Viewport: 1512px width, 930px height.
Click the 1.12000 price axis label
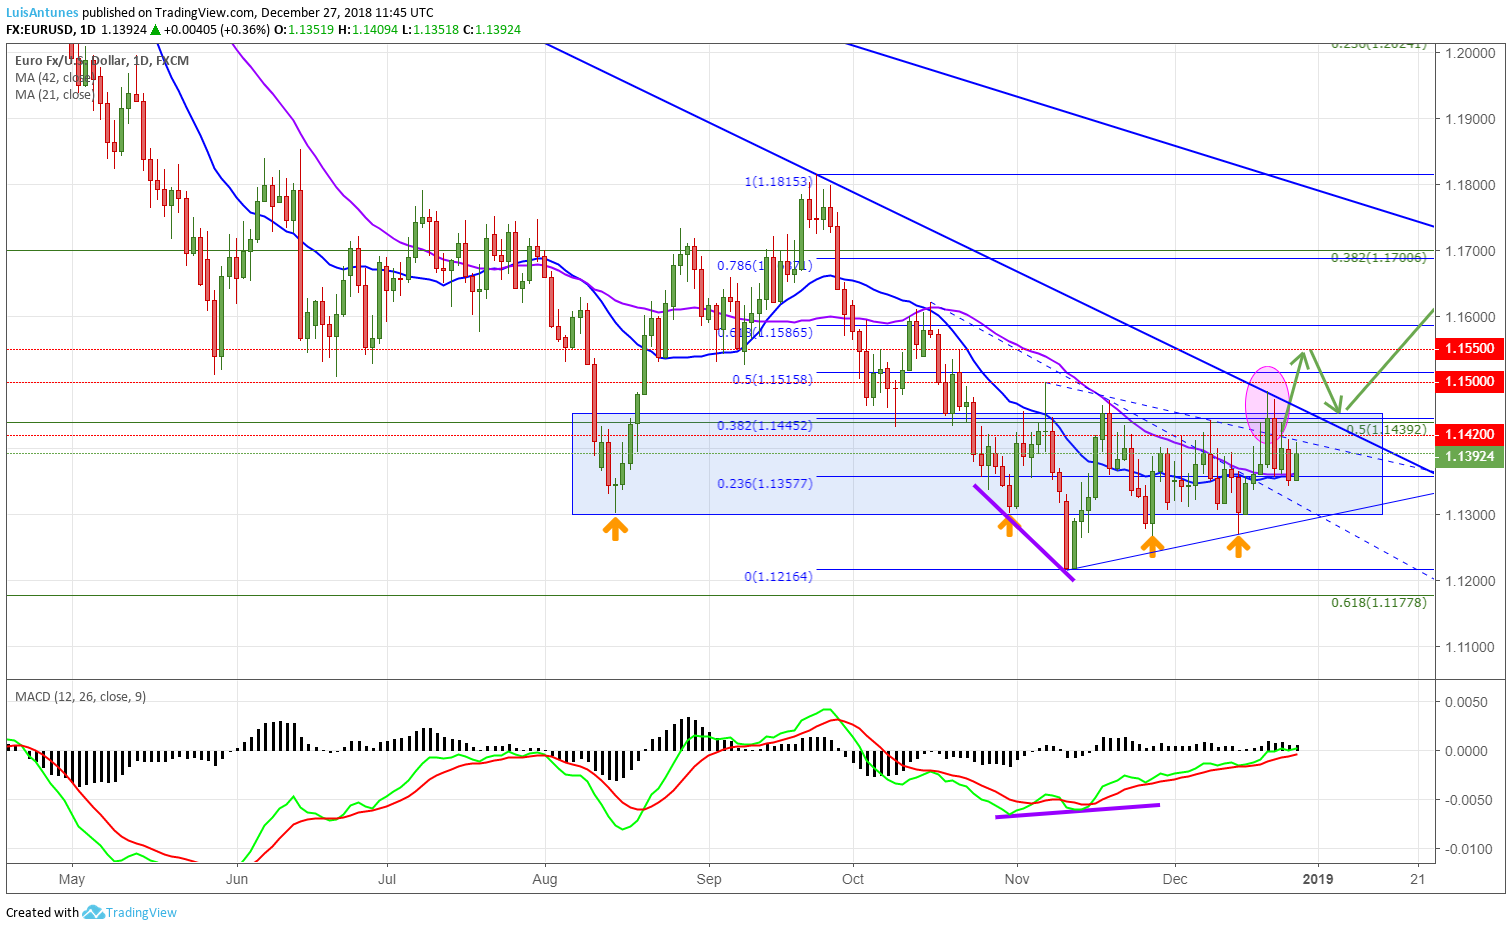click(x=1470, y=581)
